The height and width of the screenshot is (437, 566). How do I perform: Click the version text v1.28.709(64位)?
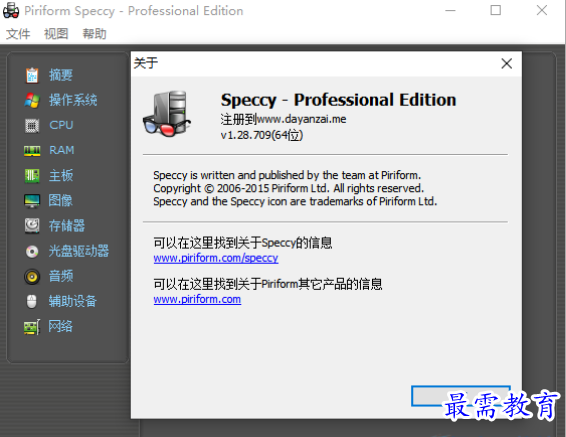pos(262,135)
